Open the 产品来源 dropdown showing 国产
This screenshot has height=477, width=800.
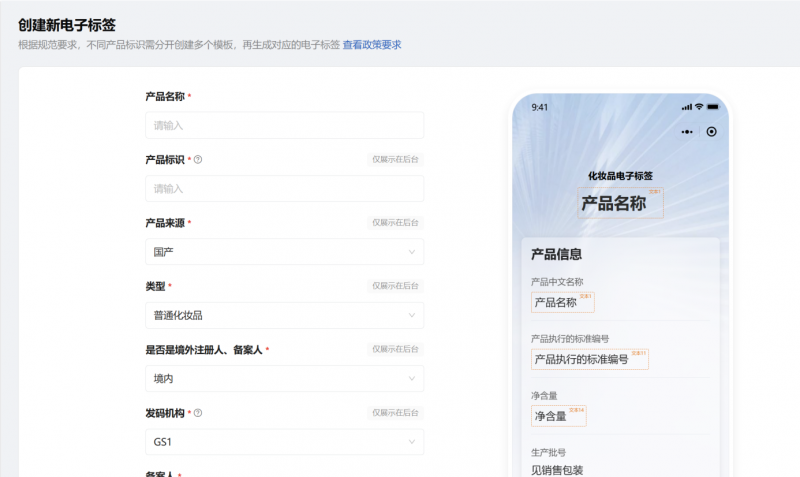pyautogui.click(x=284, y=252)
